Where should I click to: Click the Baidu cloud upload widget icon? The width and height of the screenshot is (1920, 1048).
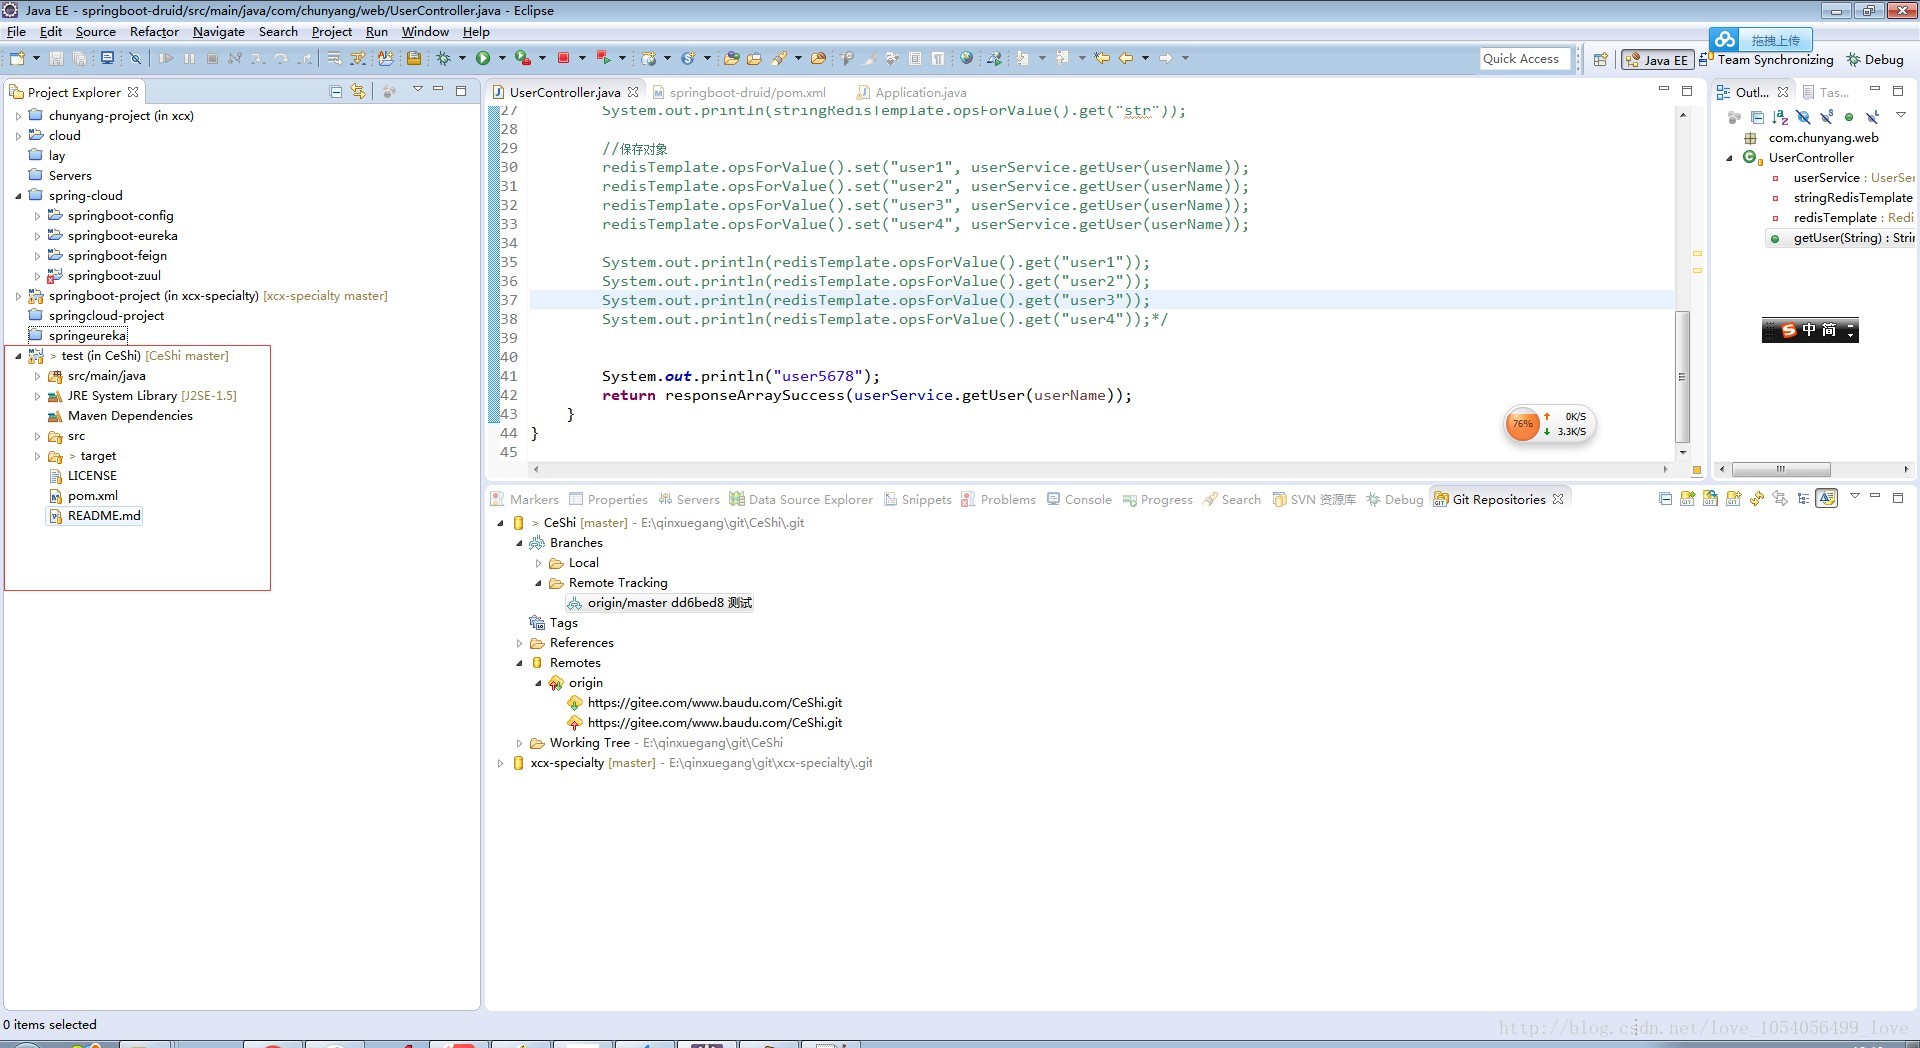1724,40
